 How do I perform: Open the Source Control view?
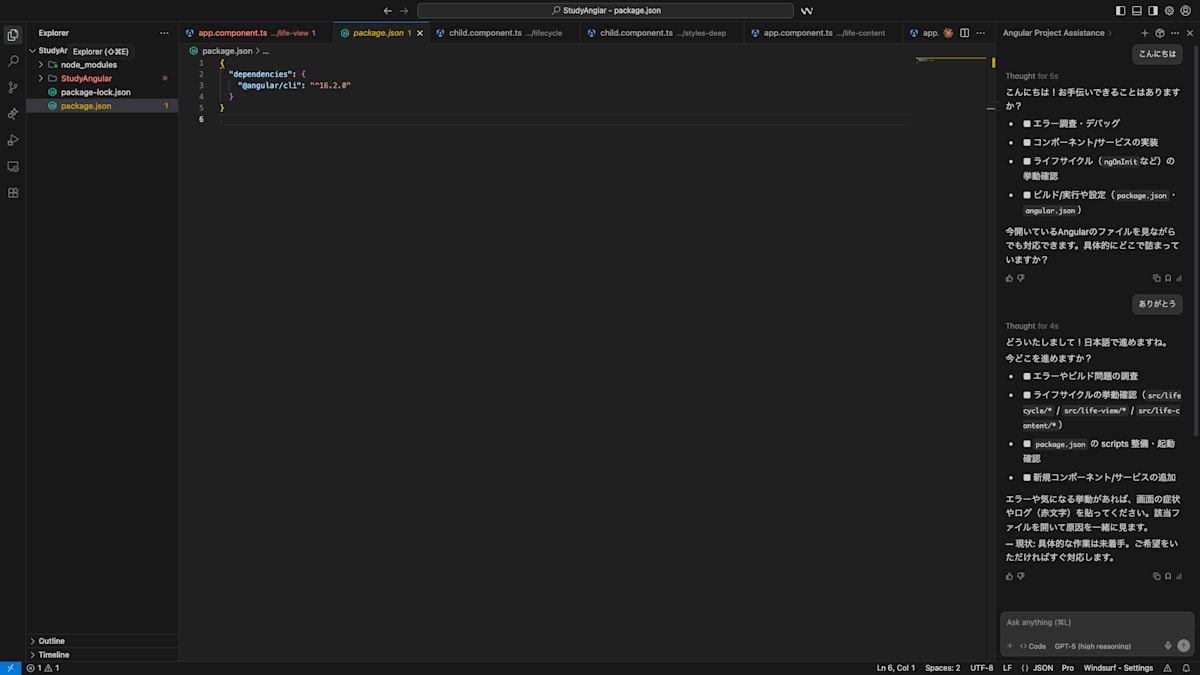(13, 87)
